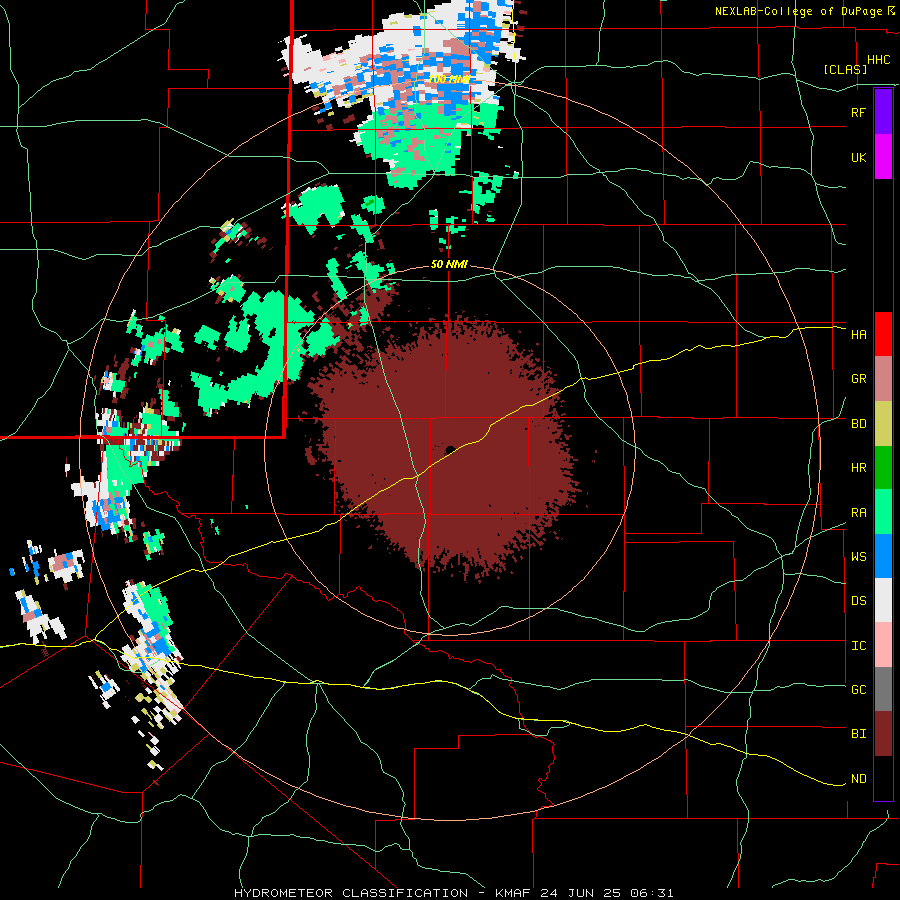Click the GC legend label

pos(858,690)
